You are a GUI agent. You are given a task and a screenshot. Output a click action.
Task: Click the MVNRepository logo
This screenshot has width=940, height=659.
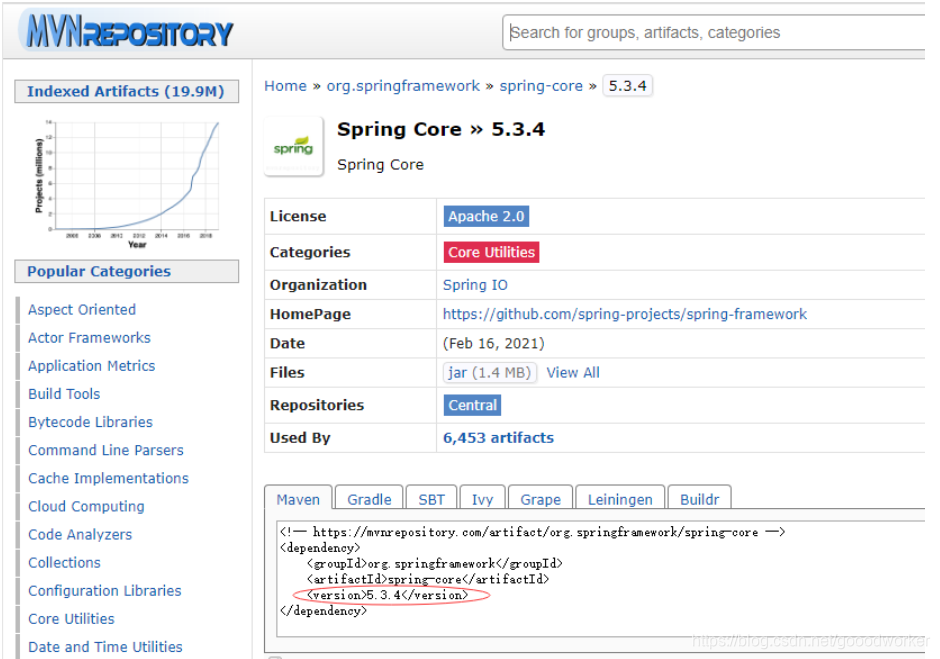coord(128,32)
